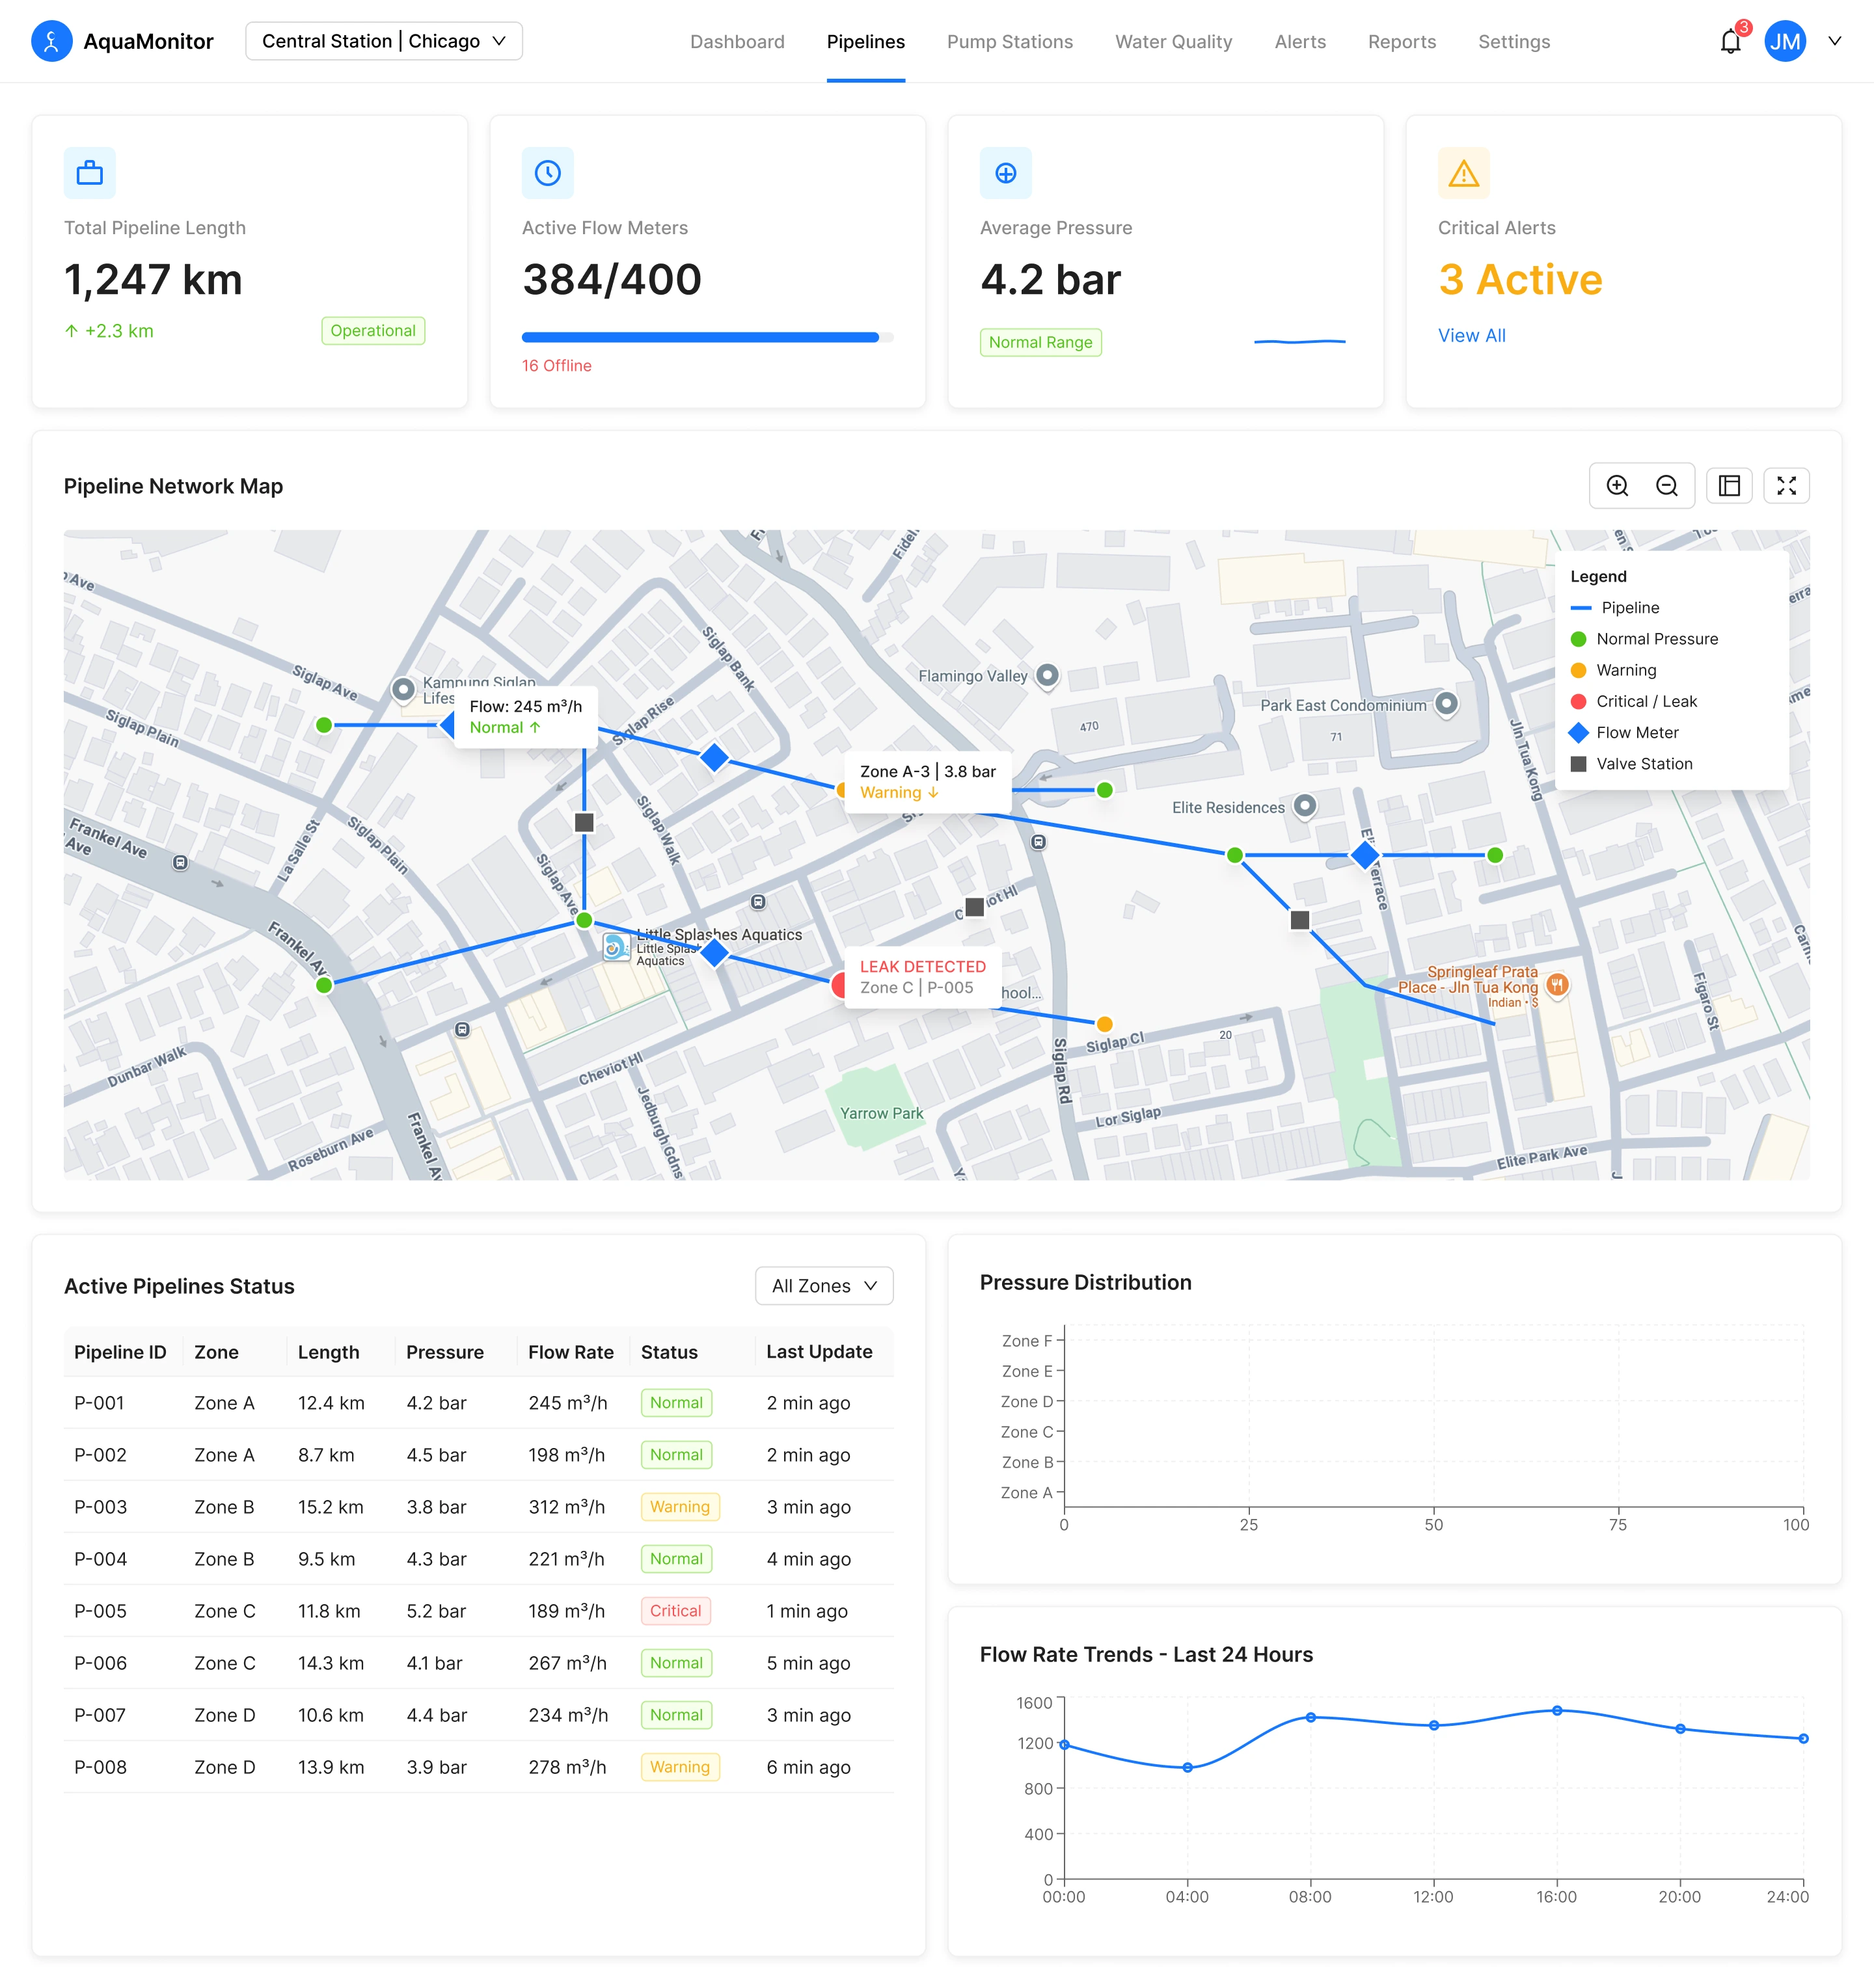Open the Central Station Chicago dropdown
The image size is (1874, 1988).
[384, 41]
